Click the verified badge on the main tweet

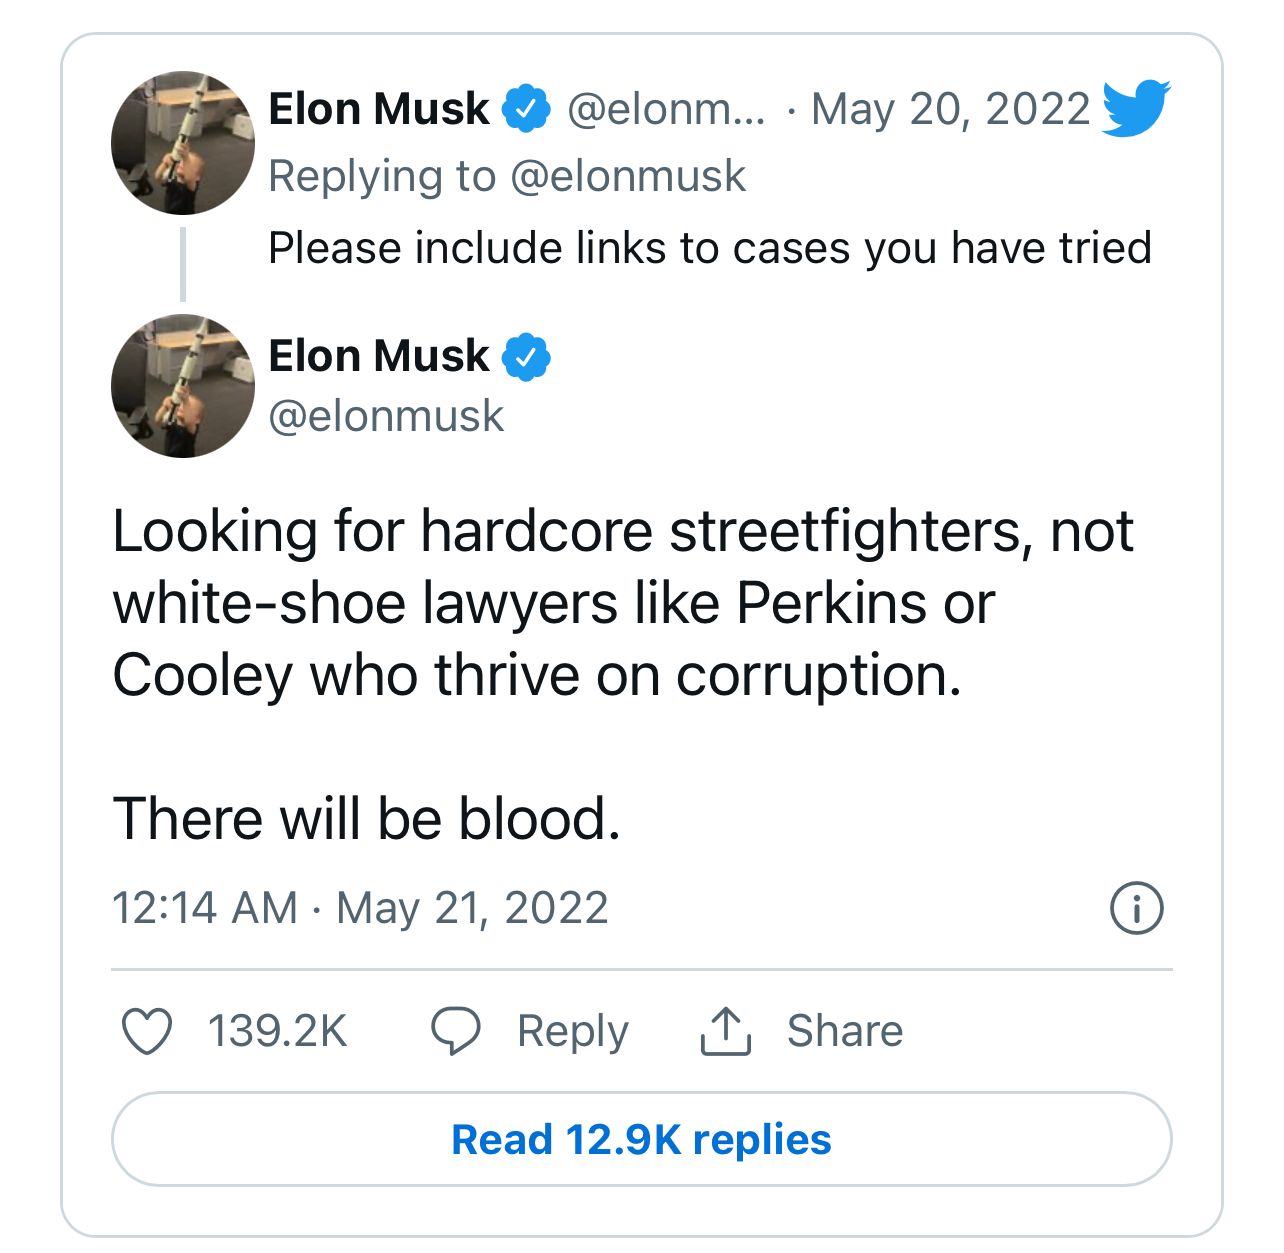pyautogui.click(x=526, y=357)
